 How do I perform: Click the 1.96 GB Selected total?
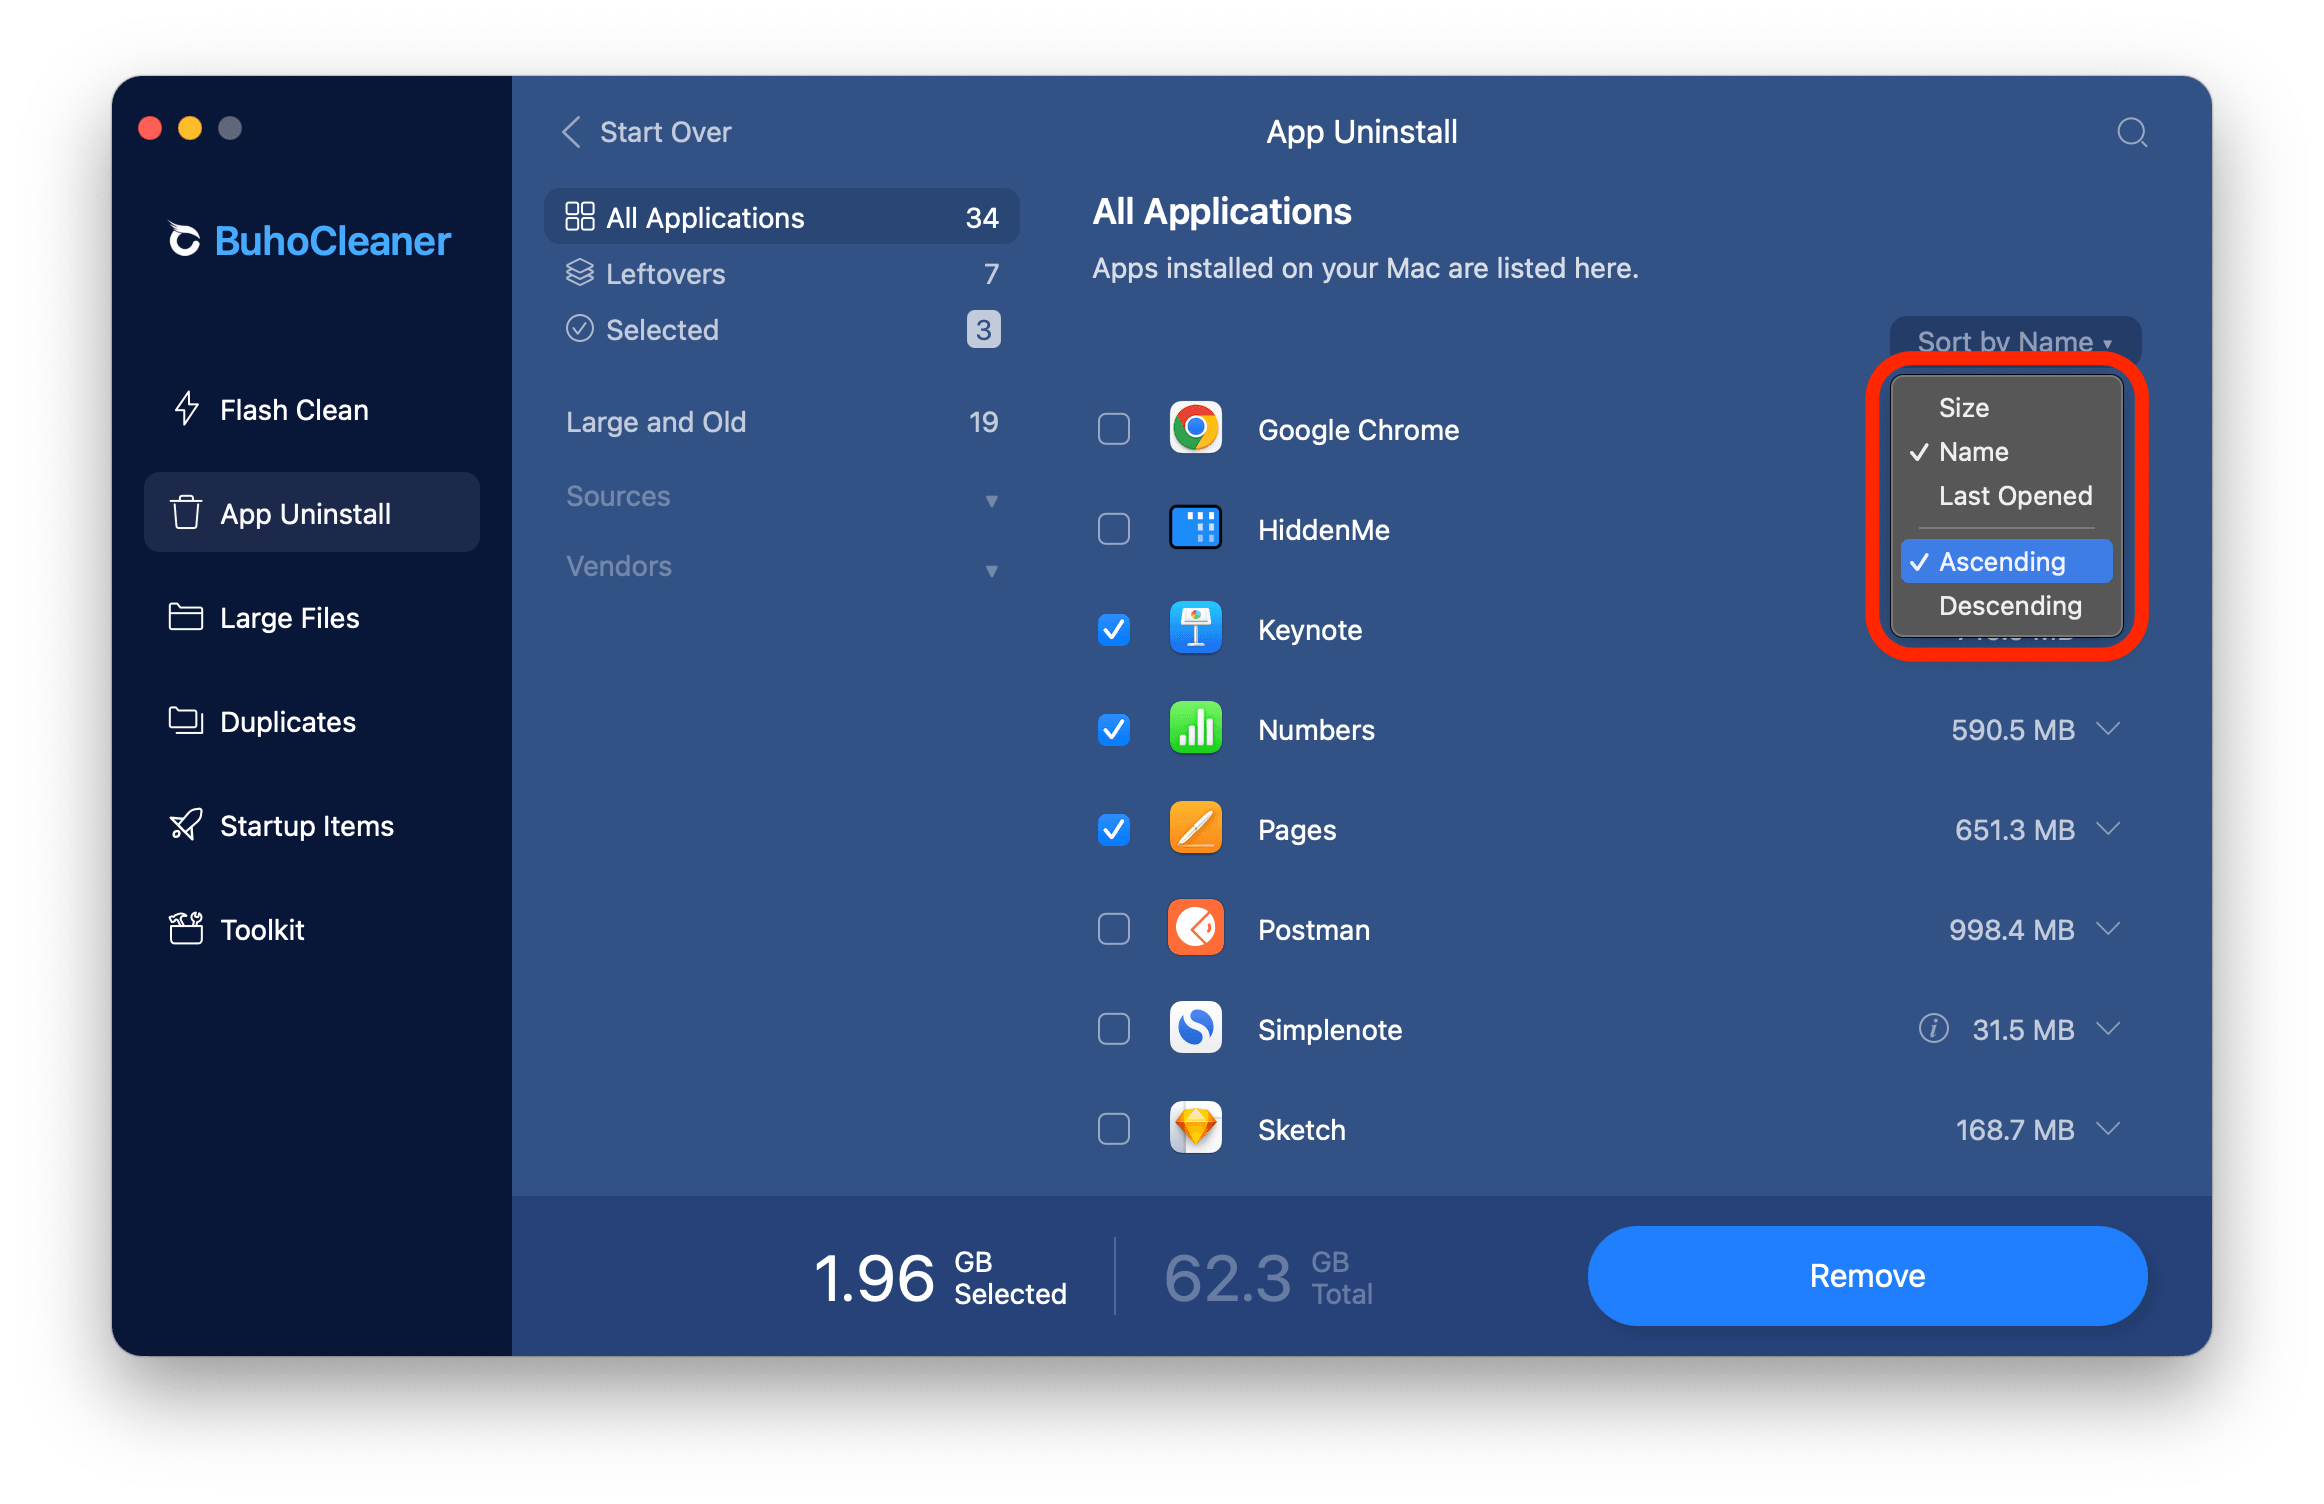940,1277
